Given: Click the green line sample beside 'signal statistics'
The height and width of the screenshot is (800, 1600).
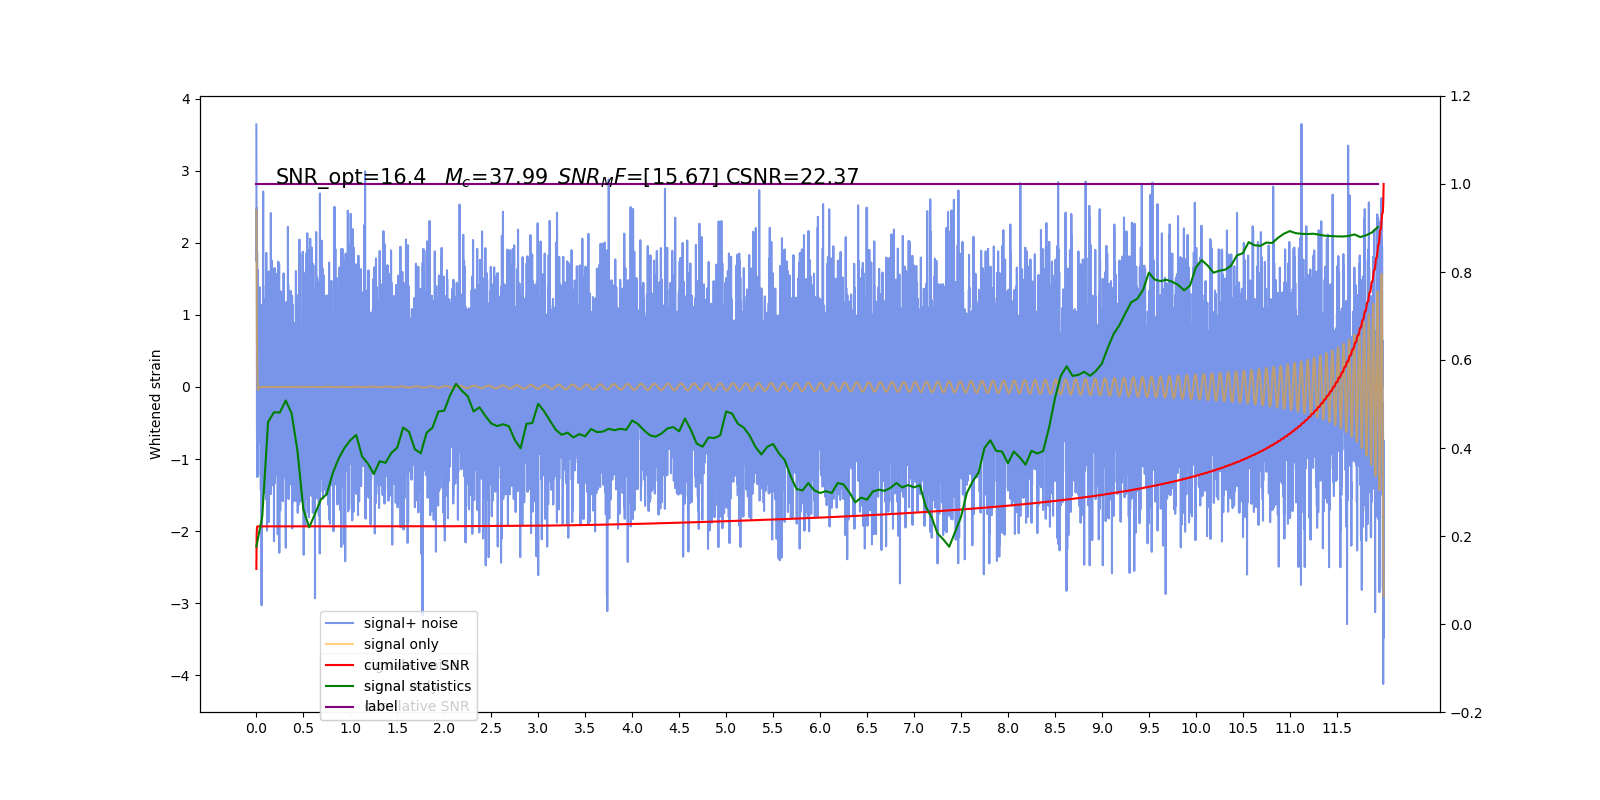Looking at the screenshot, I should (340, 686).
